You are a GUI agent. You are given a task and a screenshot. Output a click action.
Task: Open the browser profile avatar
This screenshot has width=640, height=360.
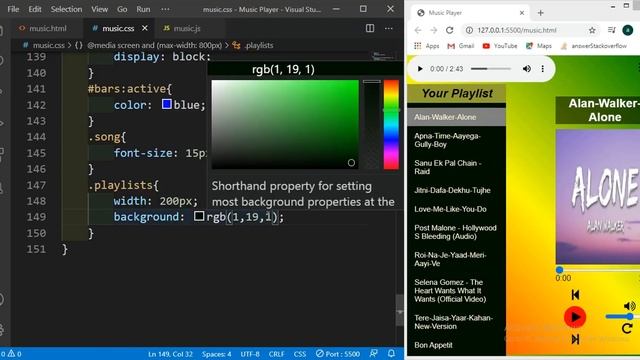tap(628, 30)
